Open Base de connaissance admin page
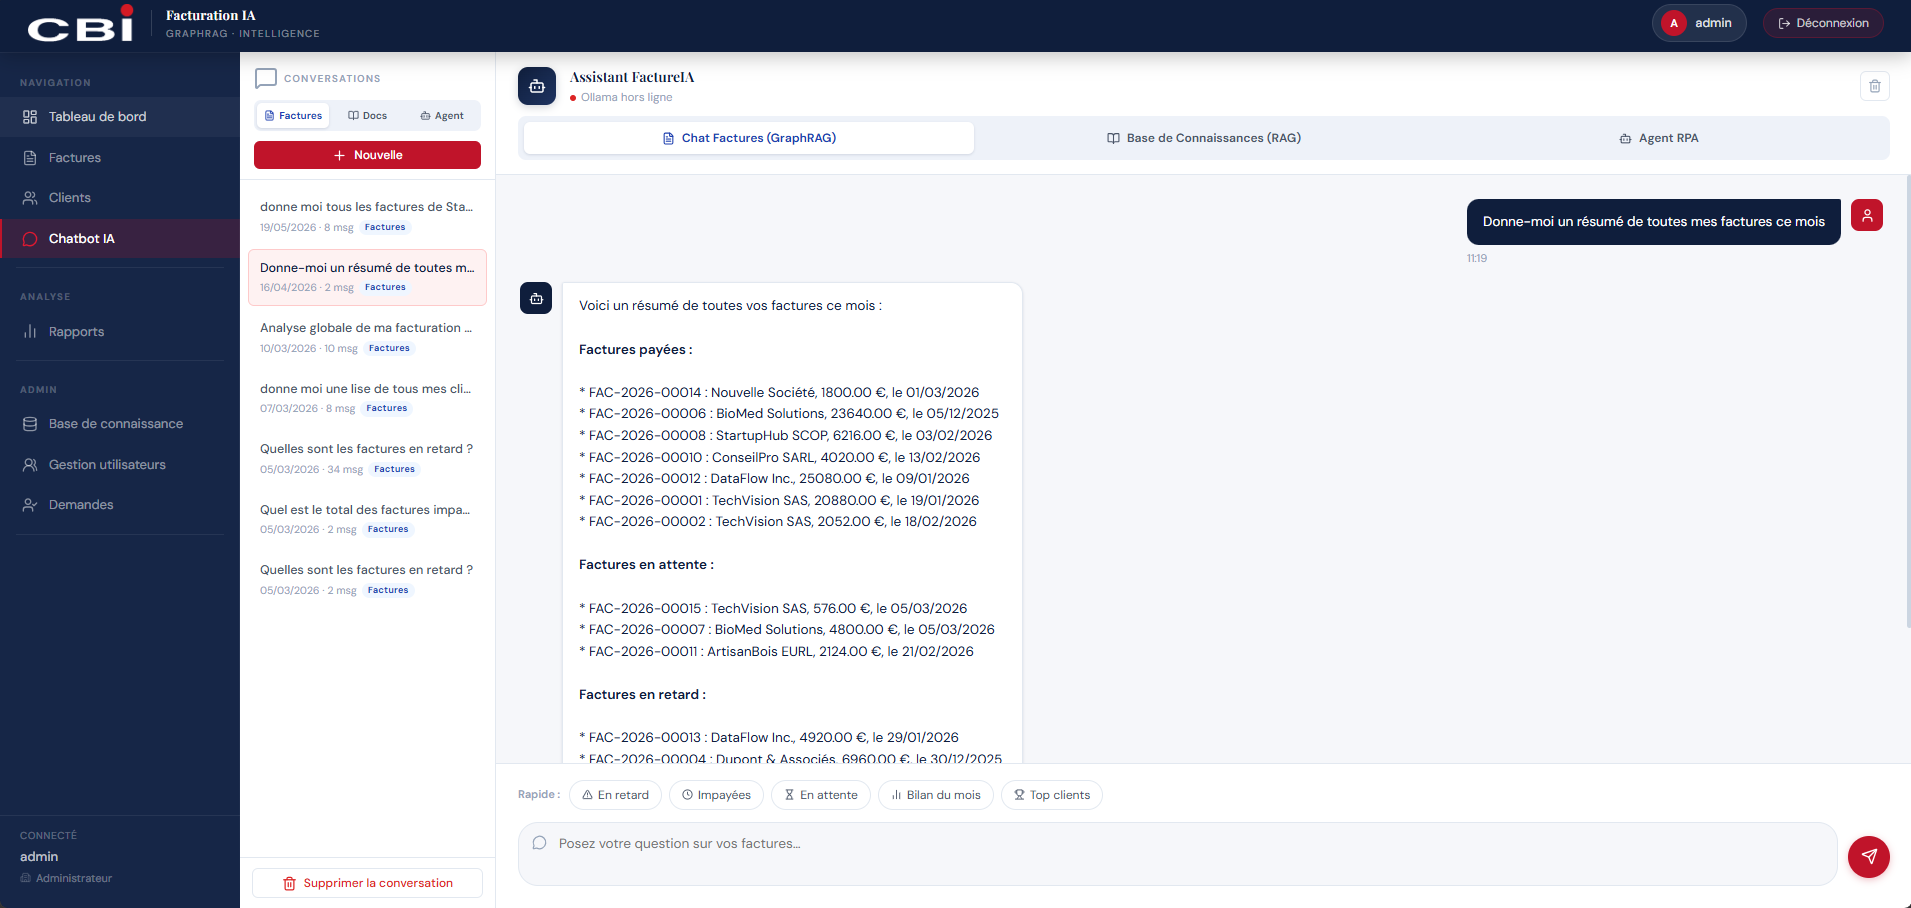 coord(120,424)
